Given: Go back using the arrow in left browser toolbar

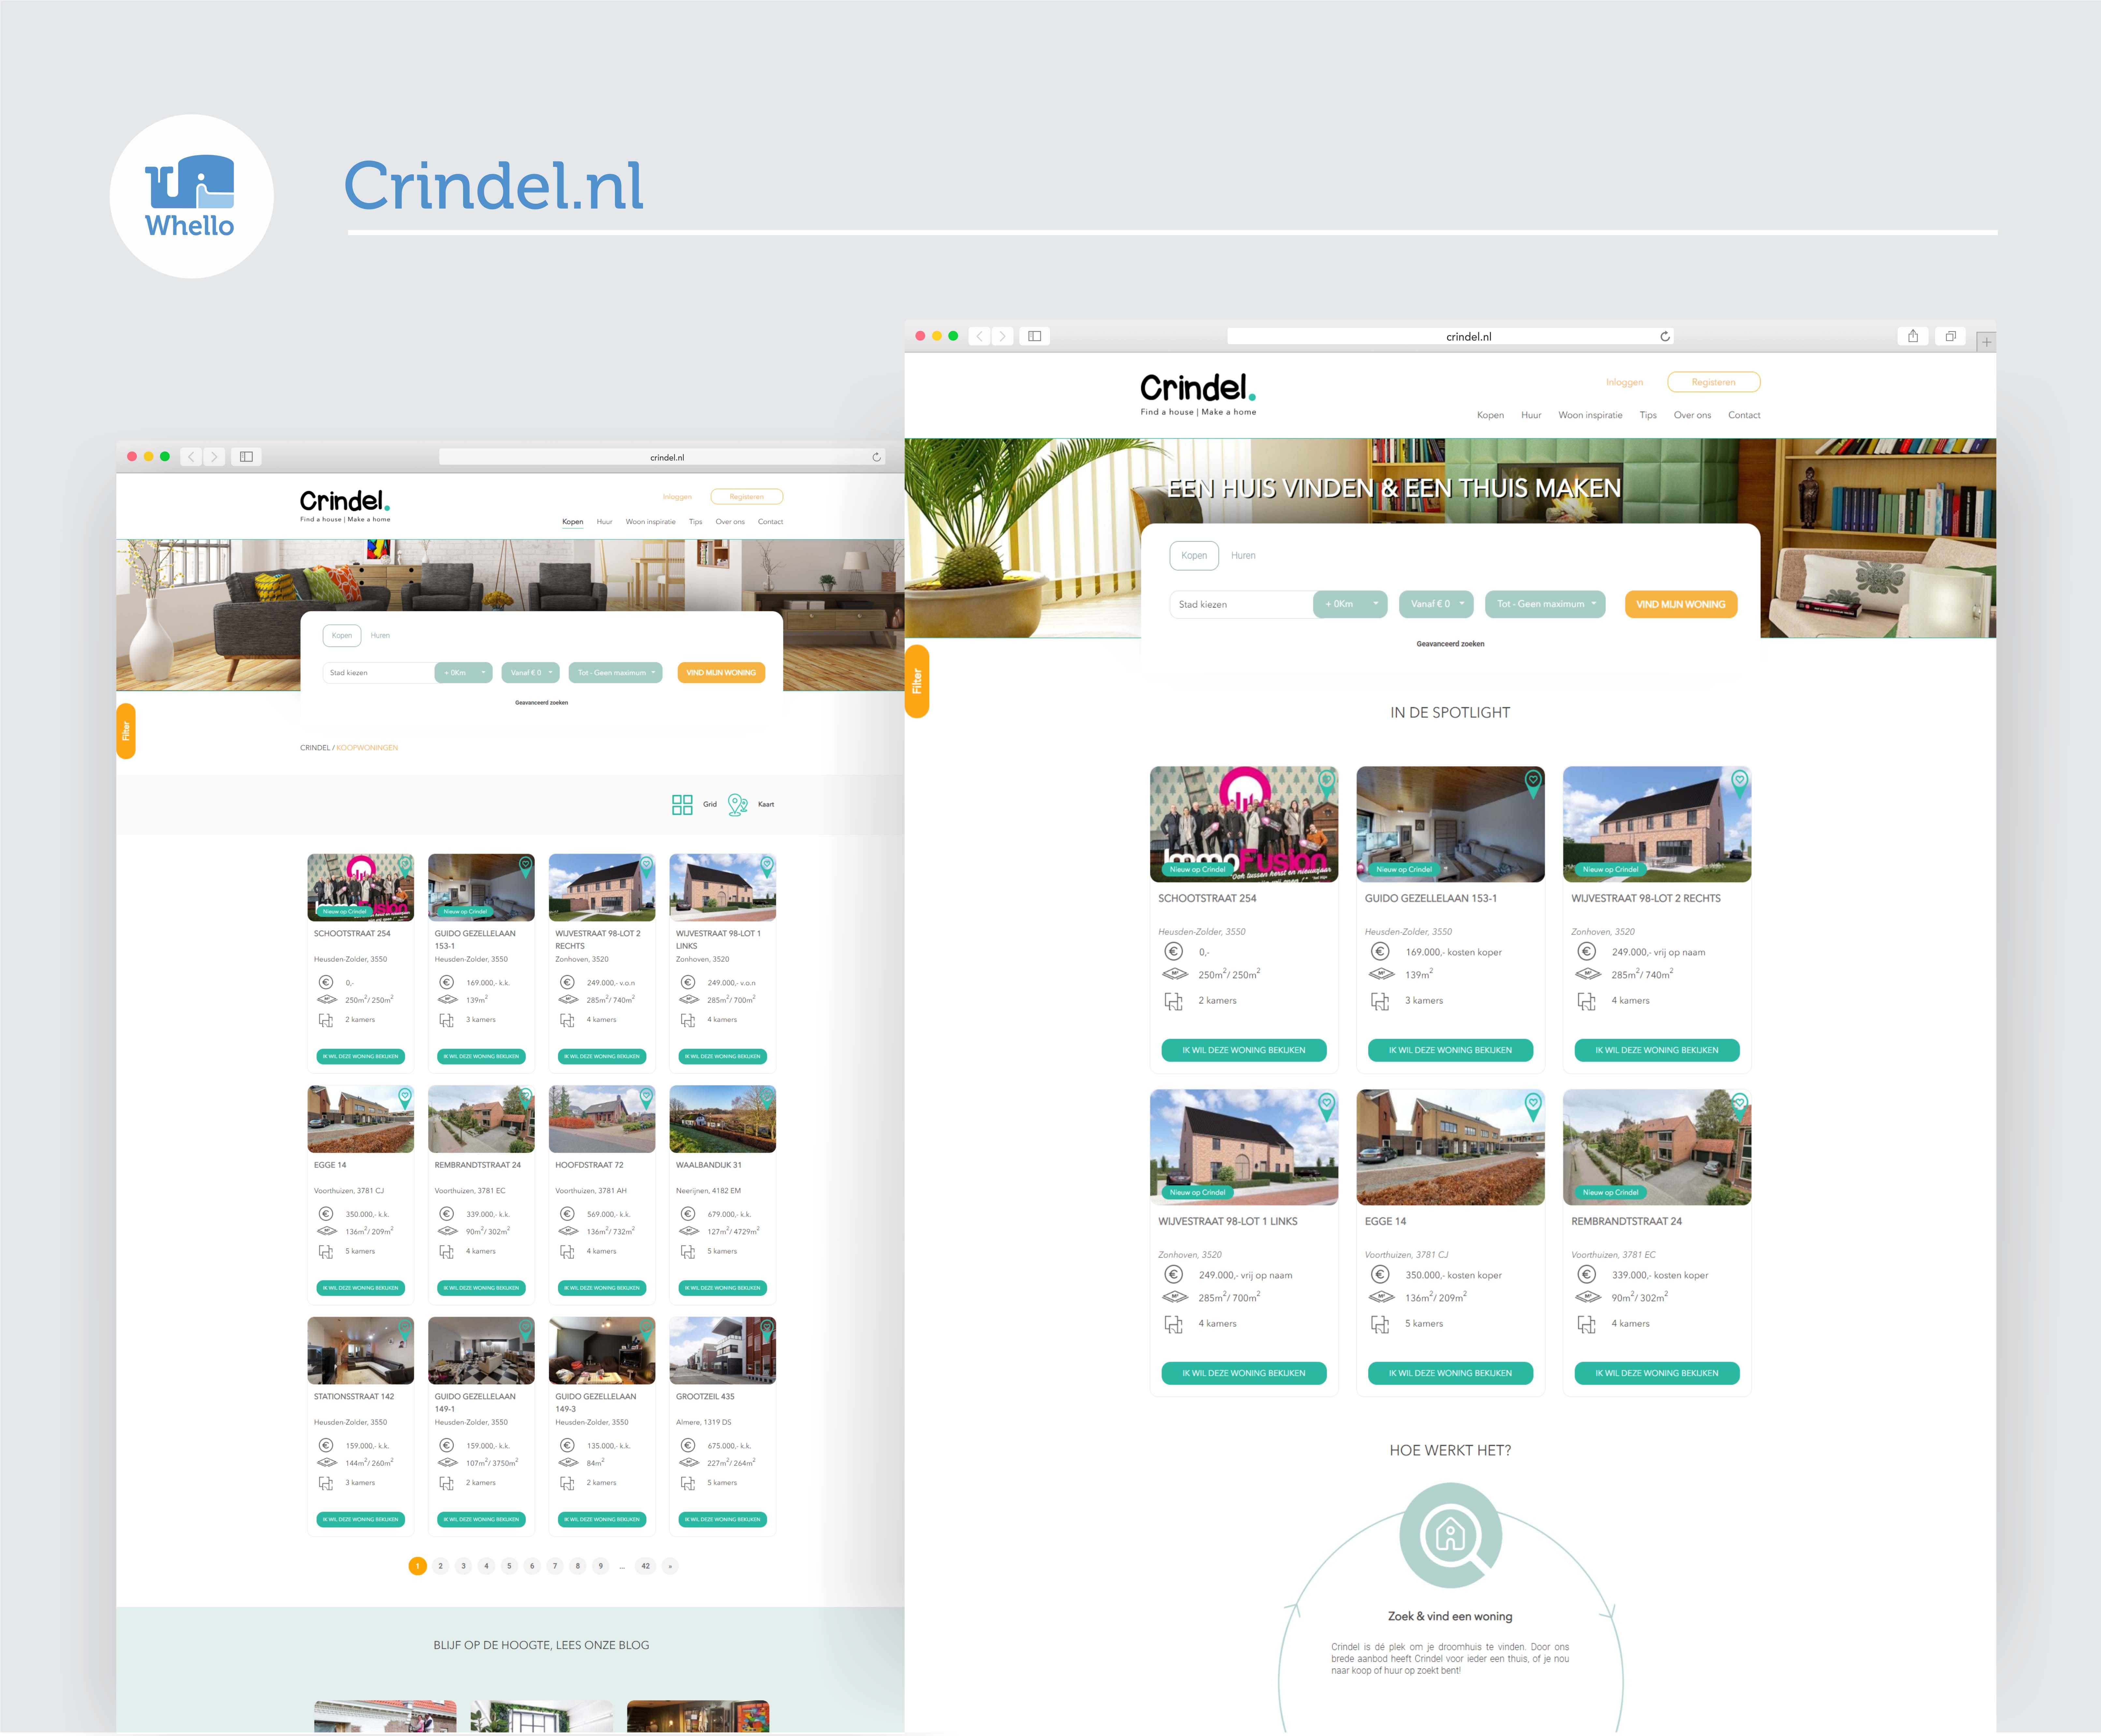Looking at the screenshot, I should click(191, 457).
